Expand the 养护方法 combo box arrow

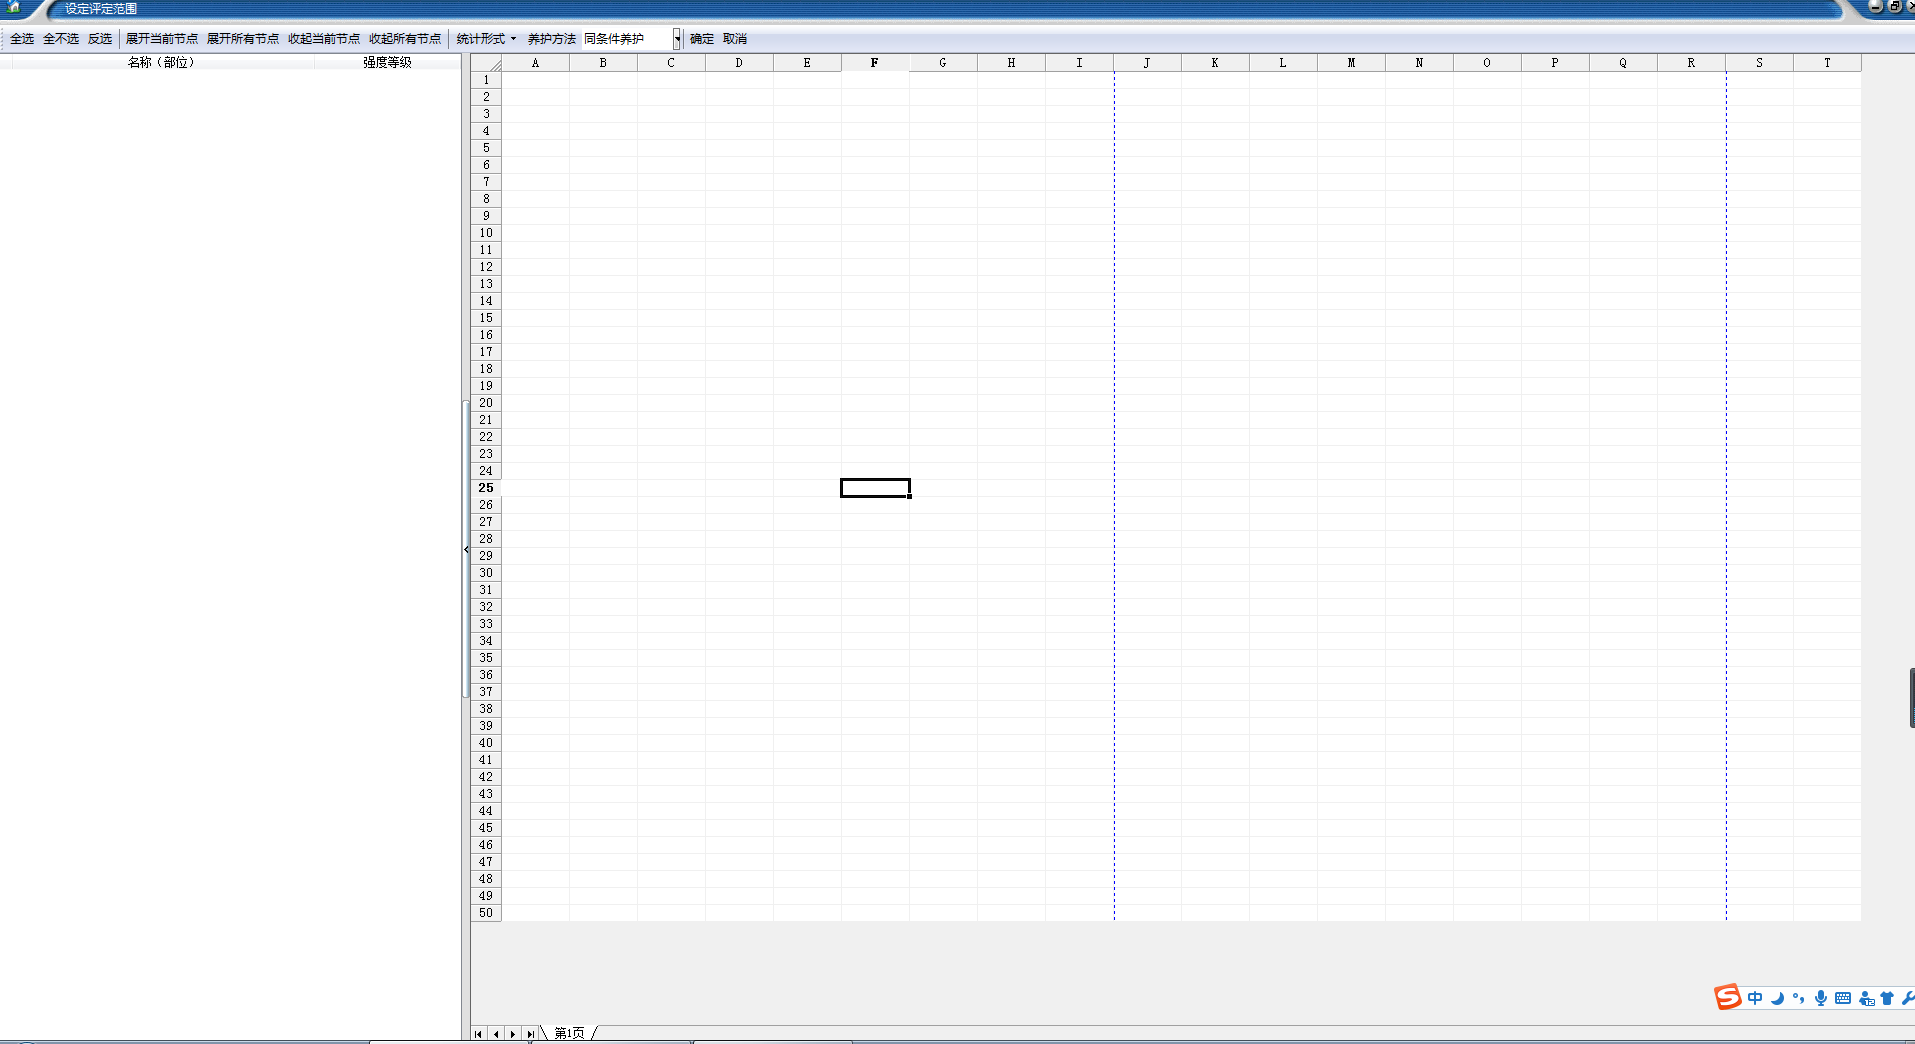click(x=677, y=39)
